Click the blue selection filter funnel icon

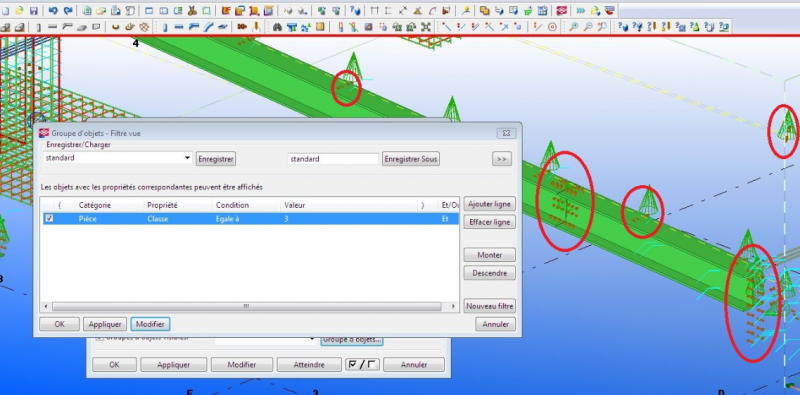(292, 27)
